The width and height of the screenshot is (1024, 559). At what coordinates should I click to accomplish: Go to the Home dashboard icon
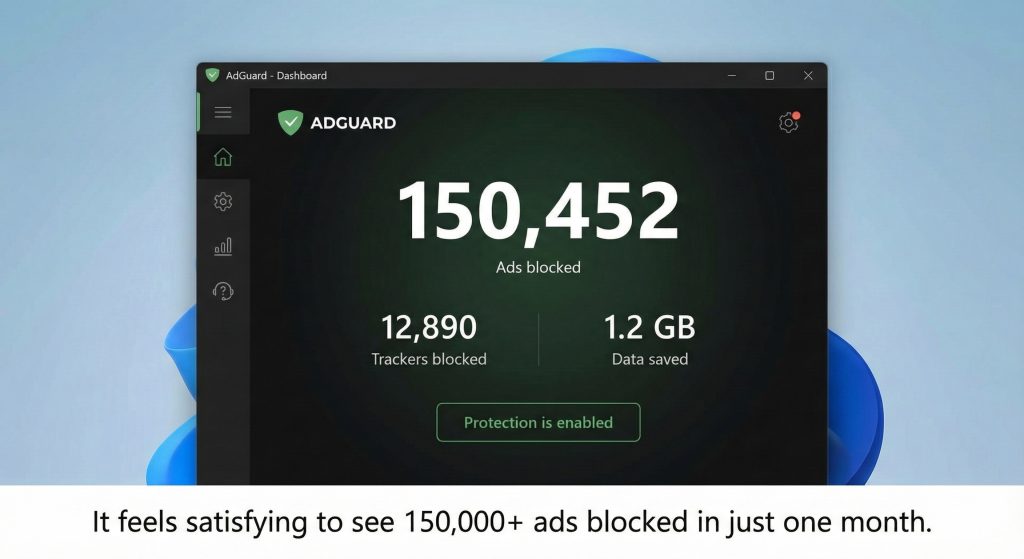click(223, 157)
